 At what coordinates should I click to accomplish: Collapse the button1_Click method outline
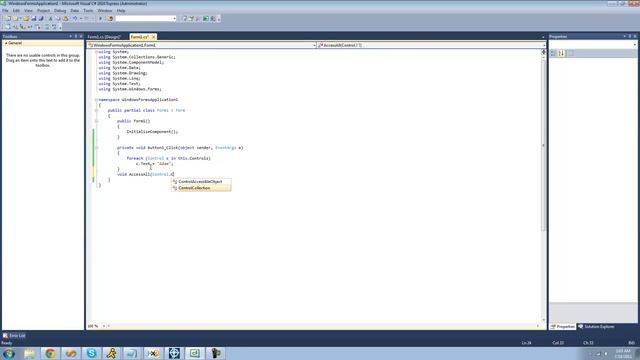96,147
